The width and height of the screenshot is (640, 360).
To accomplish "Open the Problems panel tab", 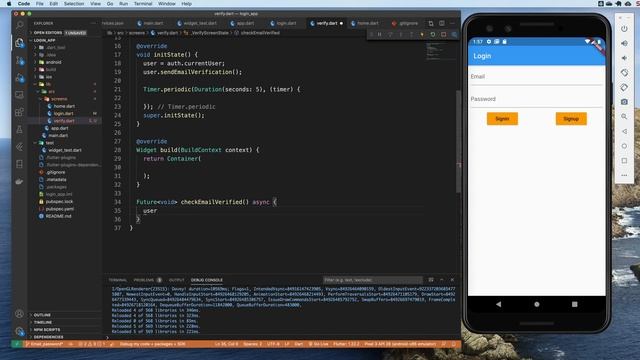I will pos(144,280).
